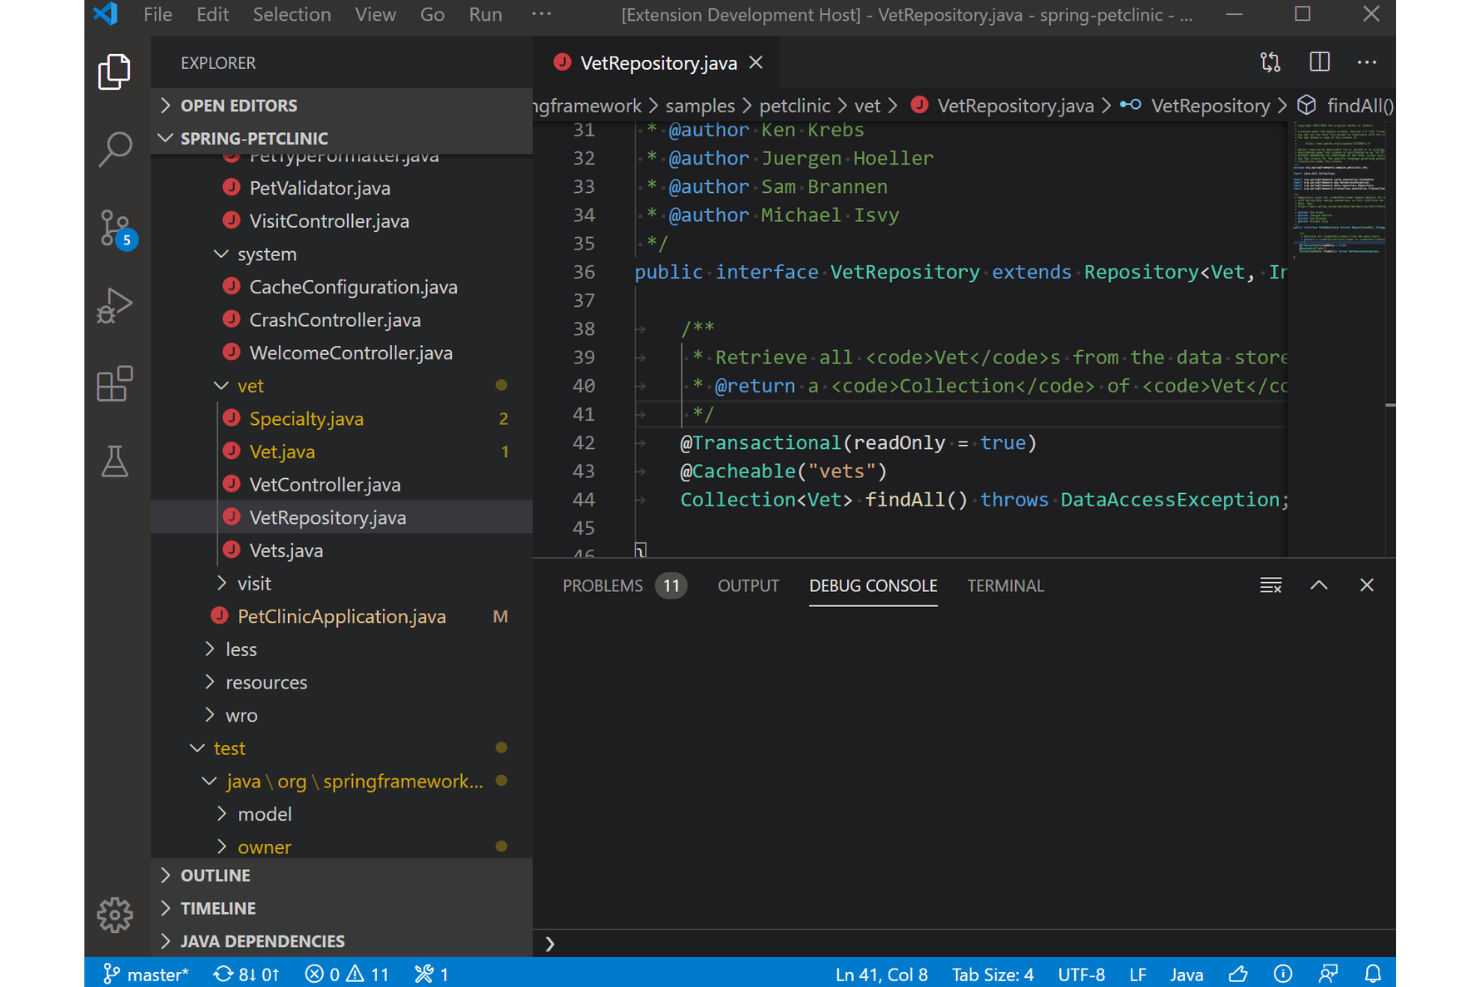1480x987 pixels.
Task: Change the UTF-8 encoding setting
Action: click(x=1081, y=974)
